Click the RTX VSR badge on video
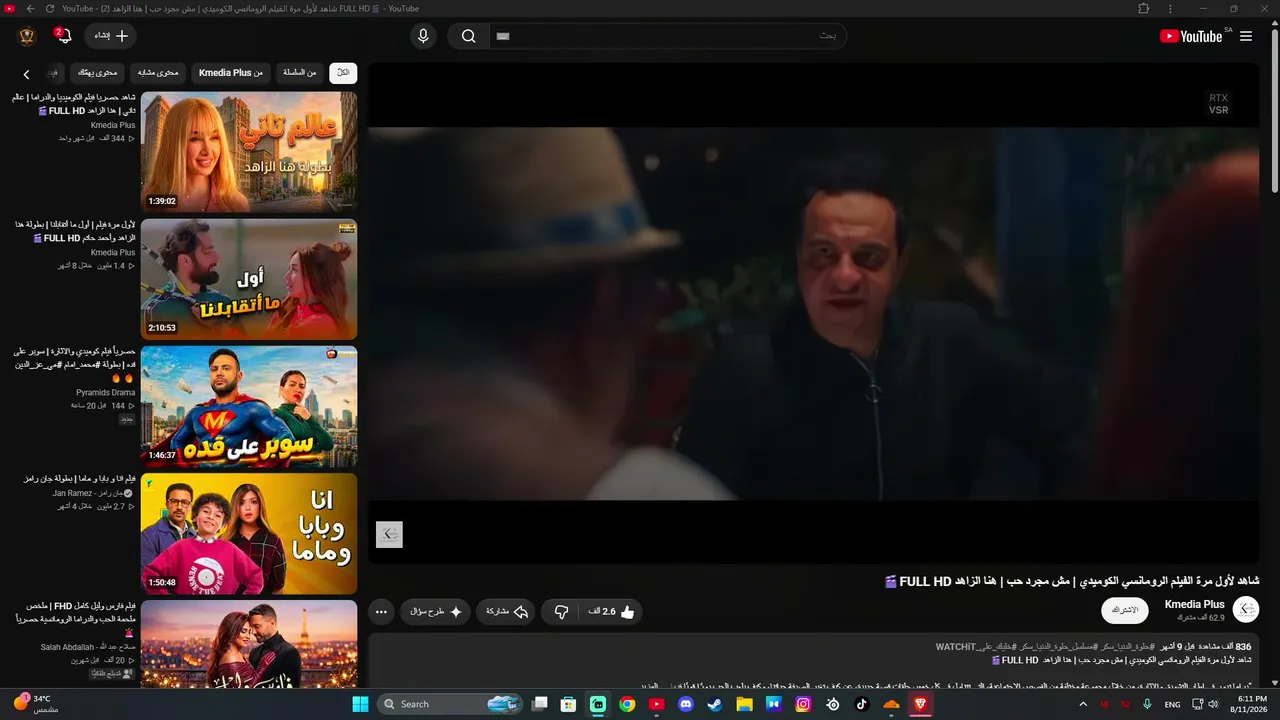The image size is (1280, 720). pos(1218,104)
